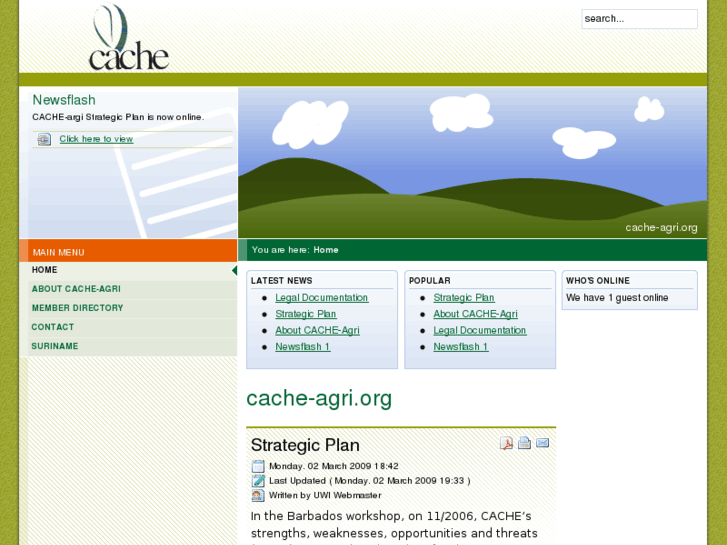Open Strategic Plan in Popular list
The width and height of the screenshot is (727, 545).
(x=464, y=298)
